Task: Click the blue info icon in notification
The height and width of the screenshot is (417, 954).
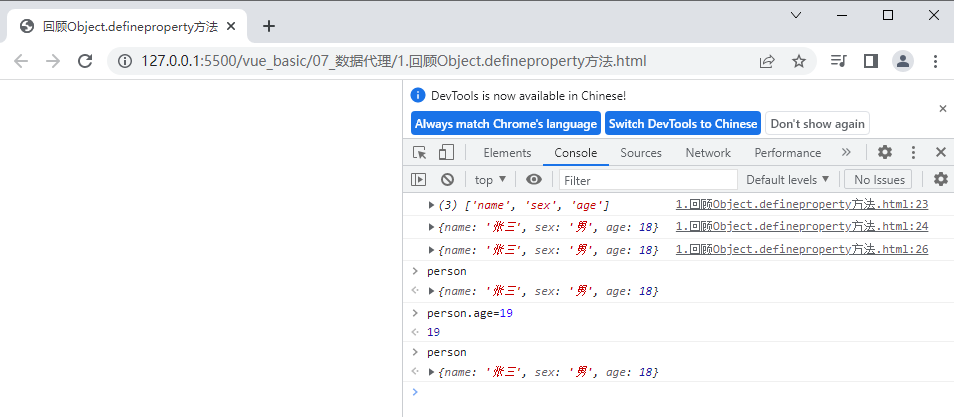Action: point(417,95)
